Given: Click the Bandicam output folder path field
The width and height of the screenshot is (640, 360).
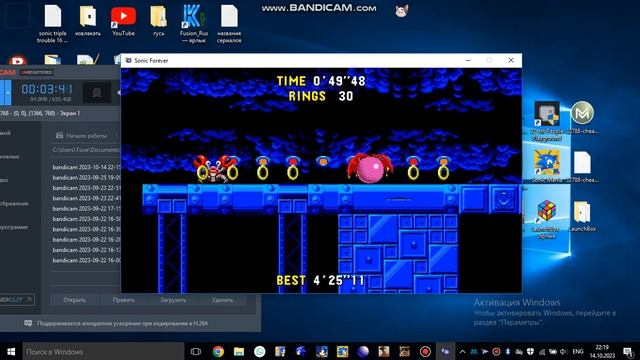Looking at the screenshot, I should pos(86,150).
